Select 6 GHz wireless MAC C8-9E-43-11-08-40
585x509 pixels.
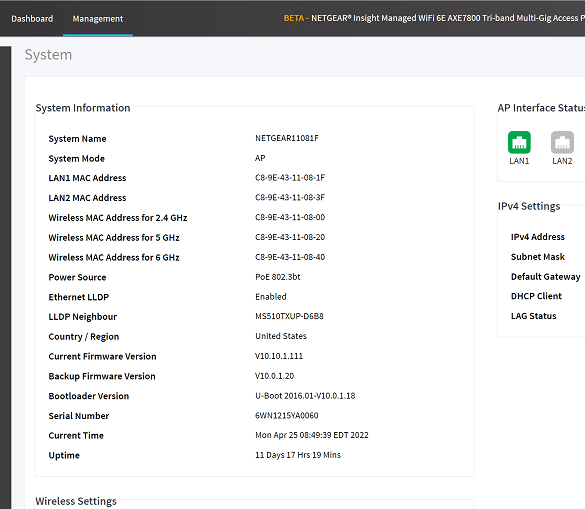click(290, 257)
